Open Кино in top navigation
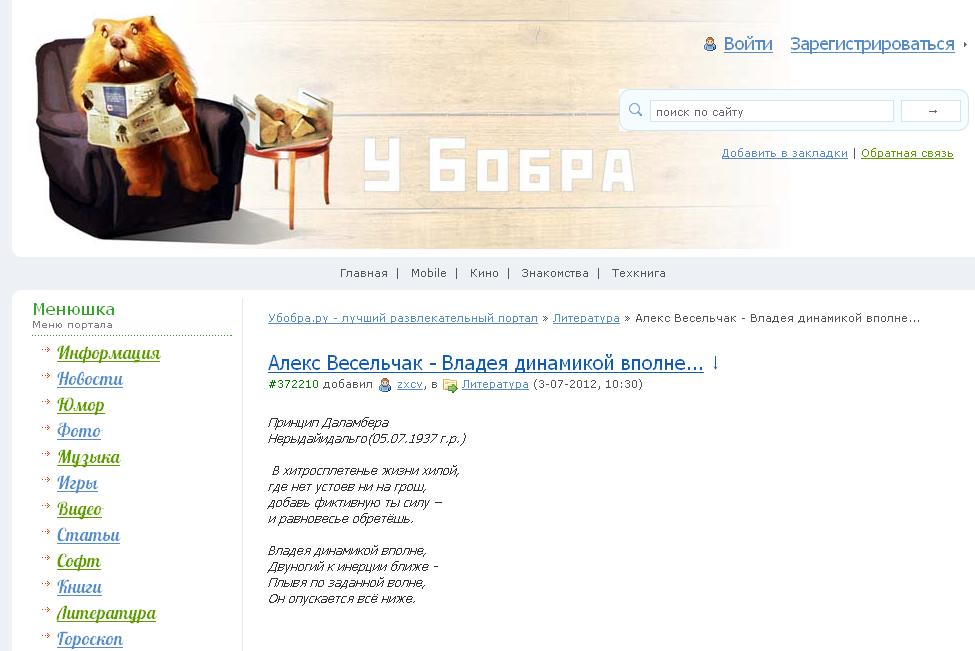Viewport: 975px width, 651px height. coord(484,273)
